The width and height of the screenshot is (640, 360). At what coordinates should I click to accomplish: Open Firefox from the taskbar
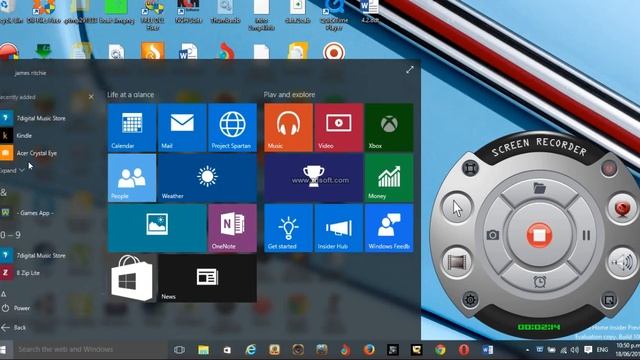(x=369, y=350)
